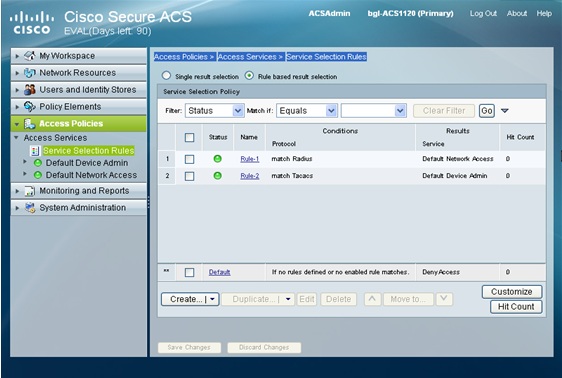
Task: Open the Default rule link
Action: coord(219,272)
